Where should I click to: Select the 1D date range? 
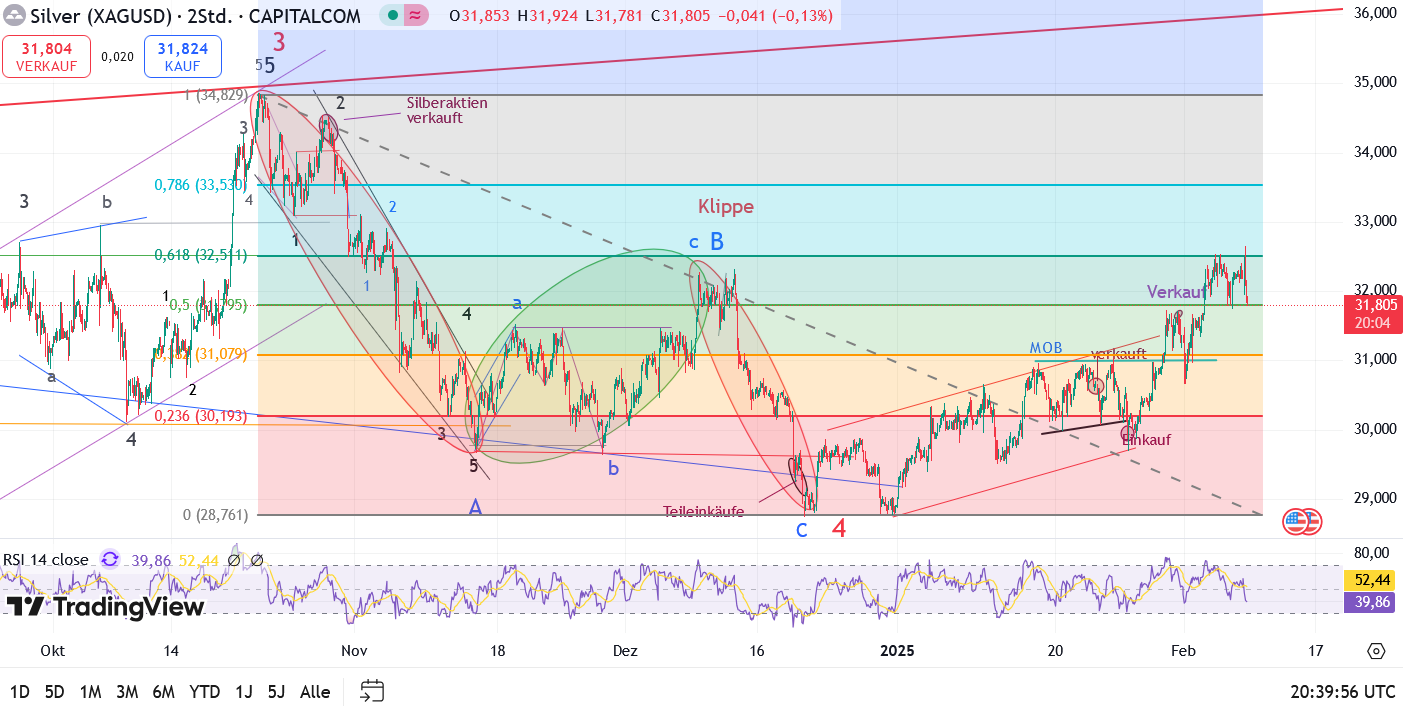coord(19,692)
